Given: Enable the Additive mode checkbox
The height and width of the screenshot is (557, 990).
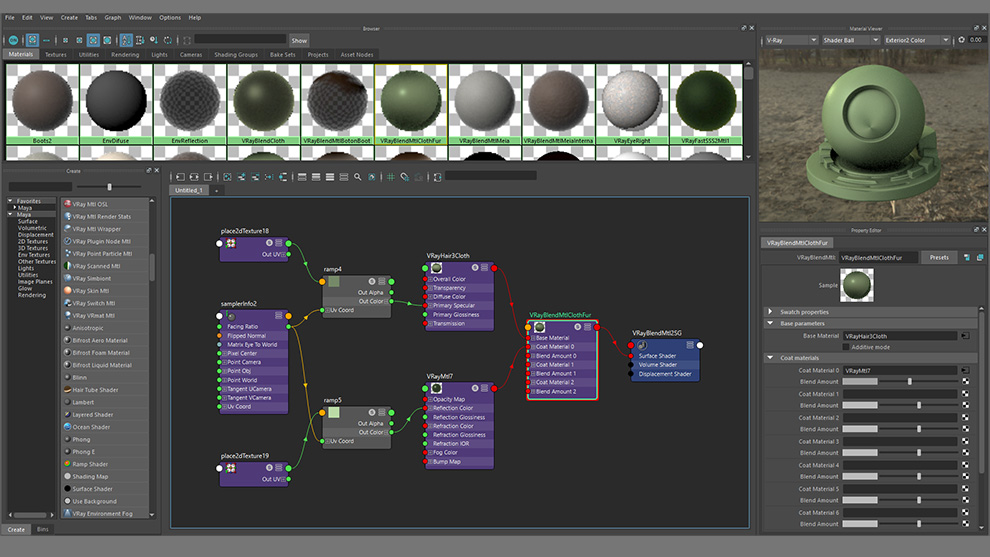Looking at the screenshot, I should (x=846, y=347).
